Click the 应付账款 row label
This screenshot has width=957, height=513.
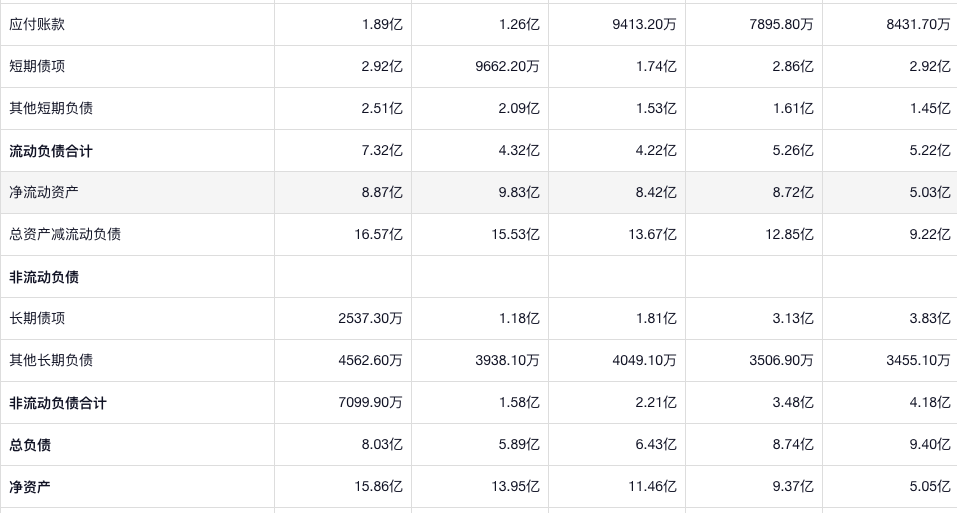tap(37, 24)
